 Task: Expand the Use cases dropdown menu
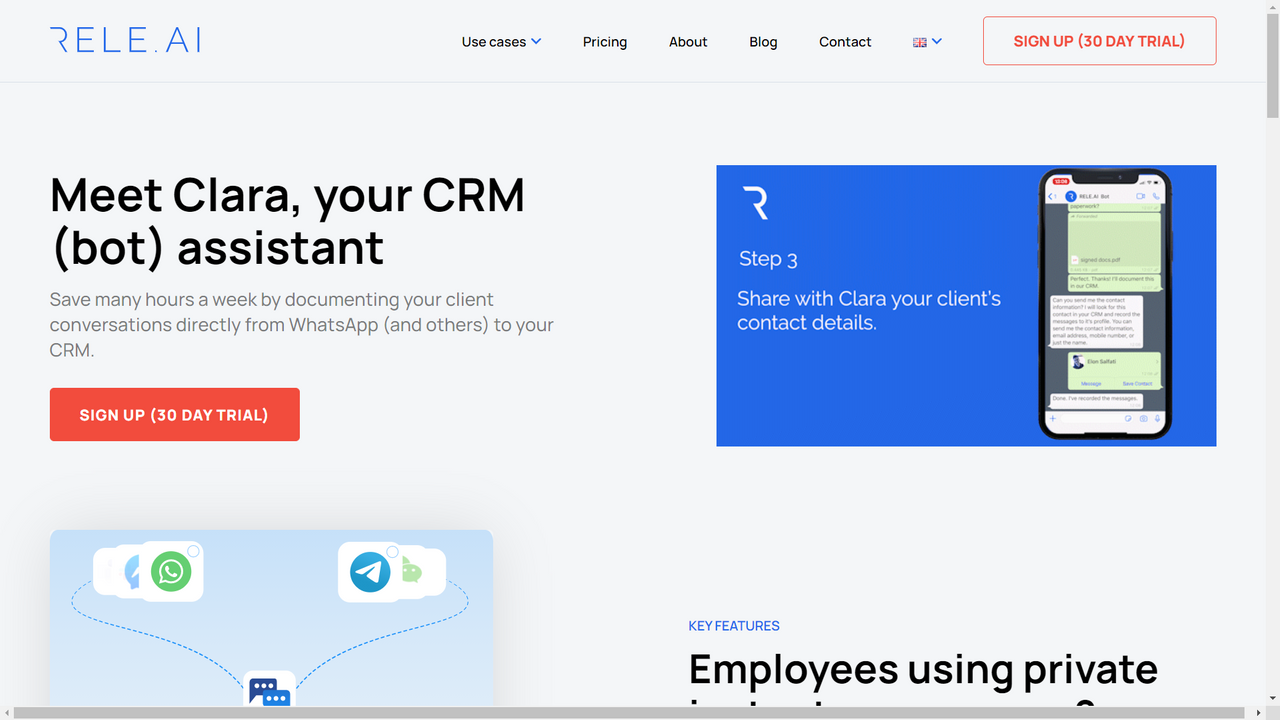[501, 42]
